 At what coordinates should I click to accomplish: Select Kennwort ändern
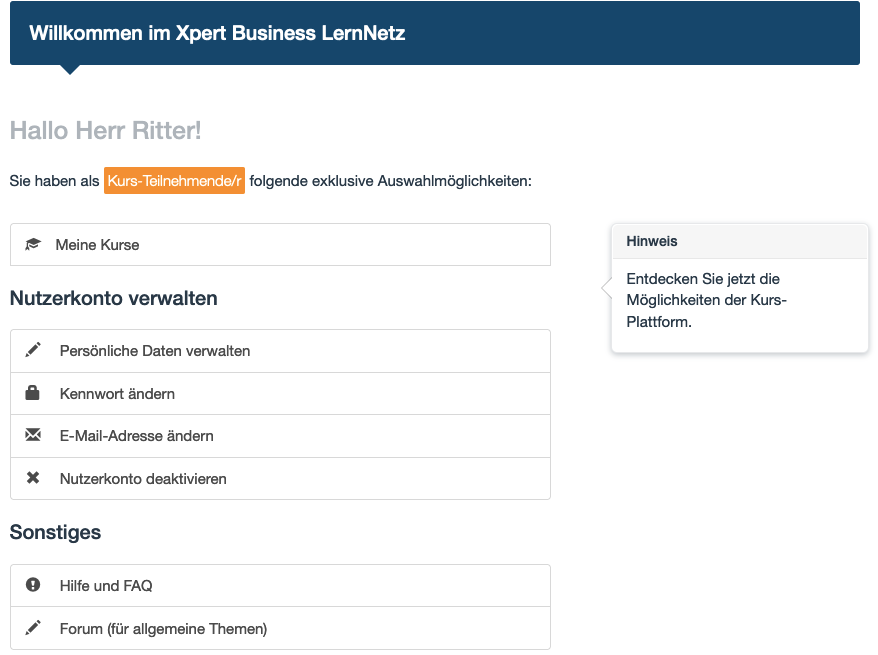[281, 394]
